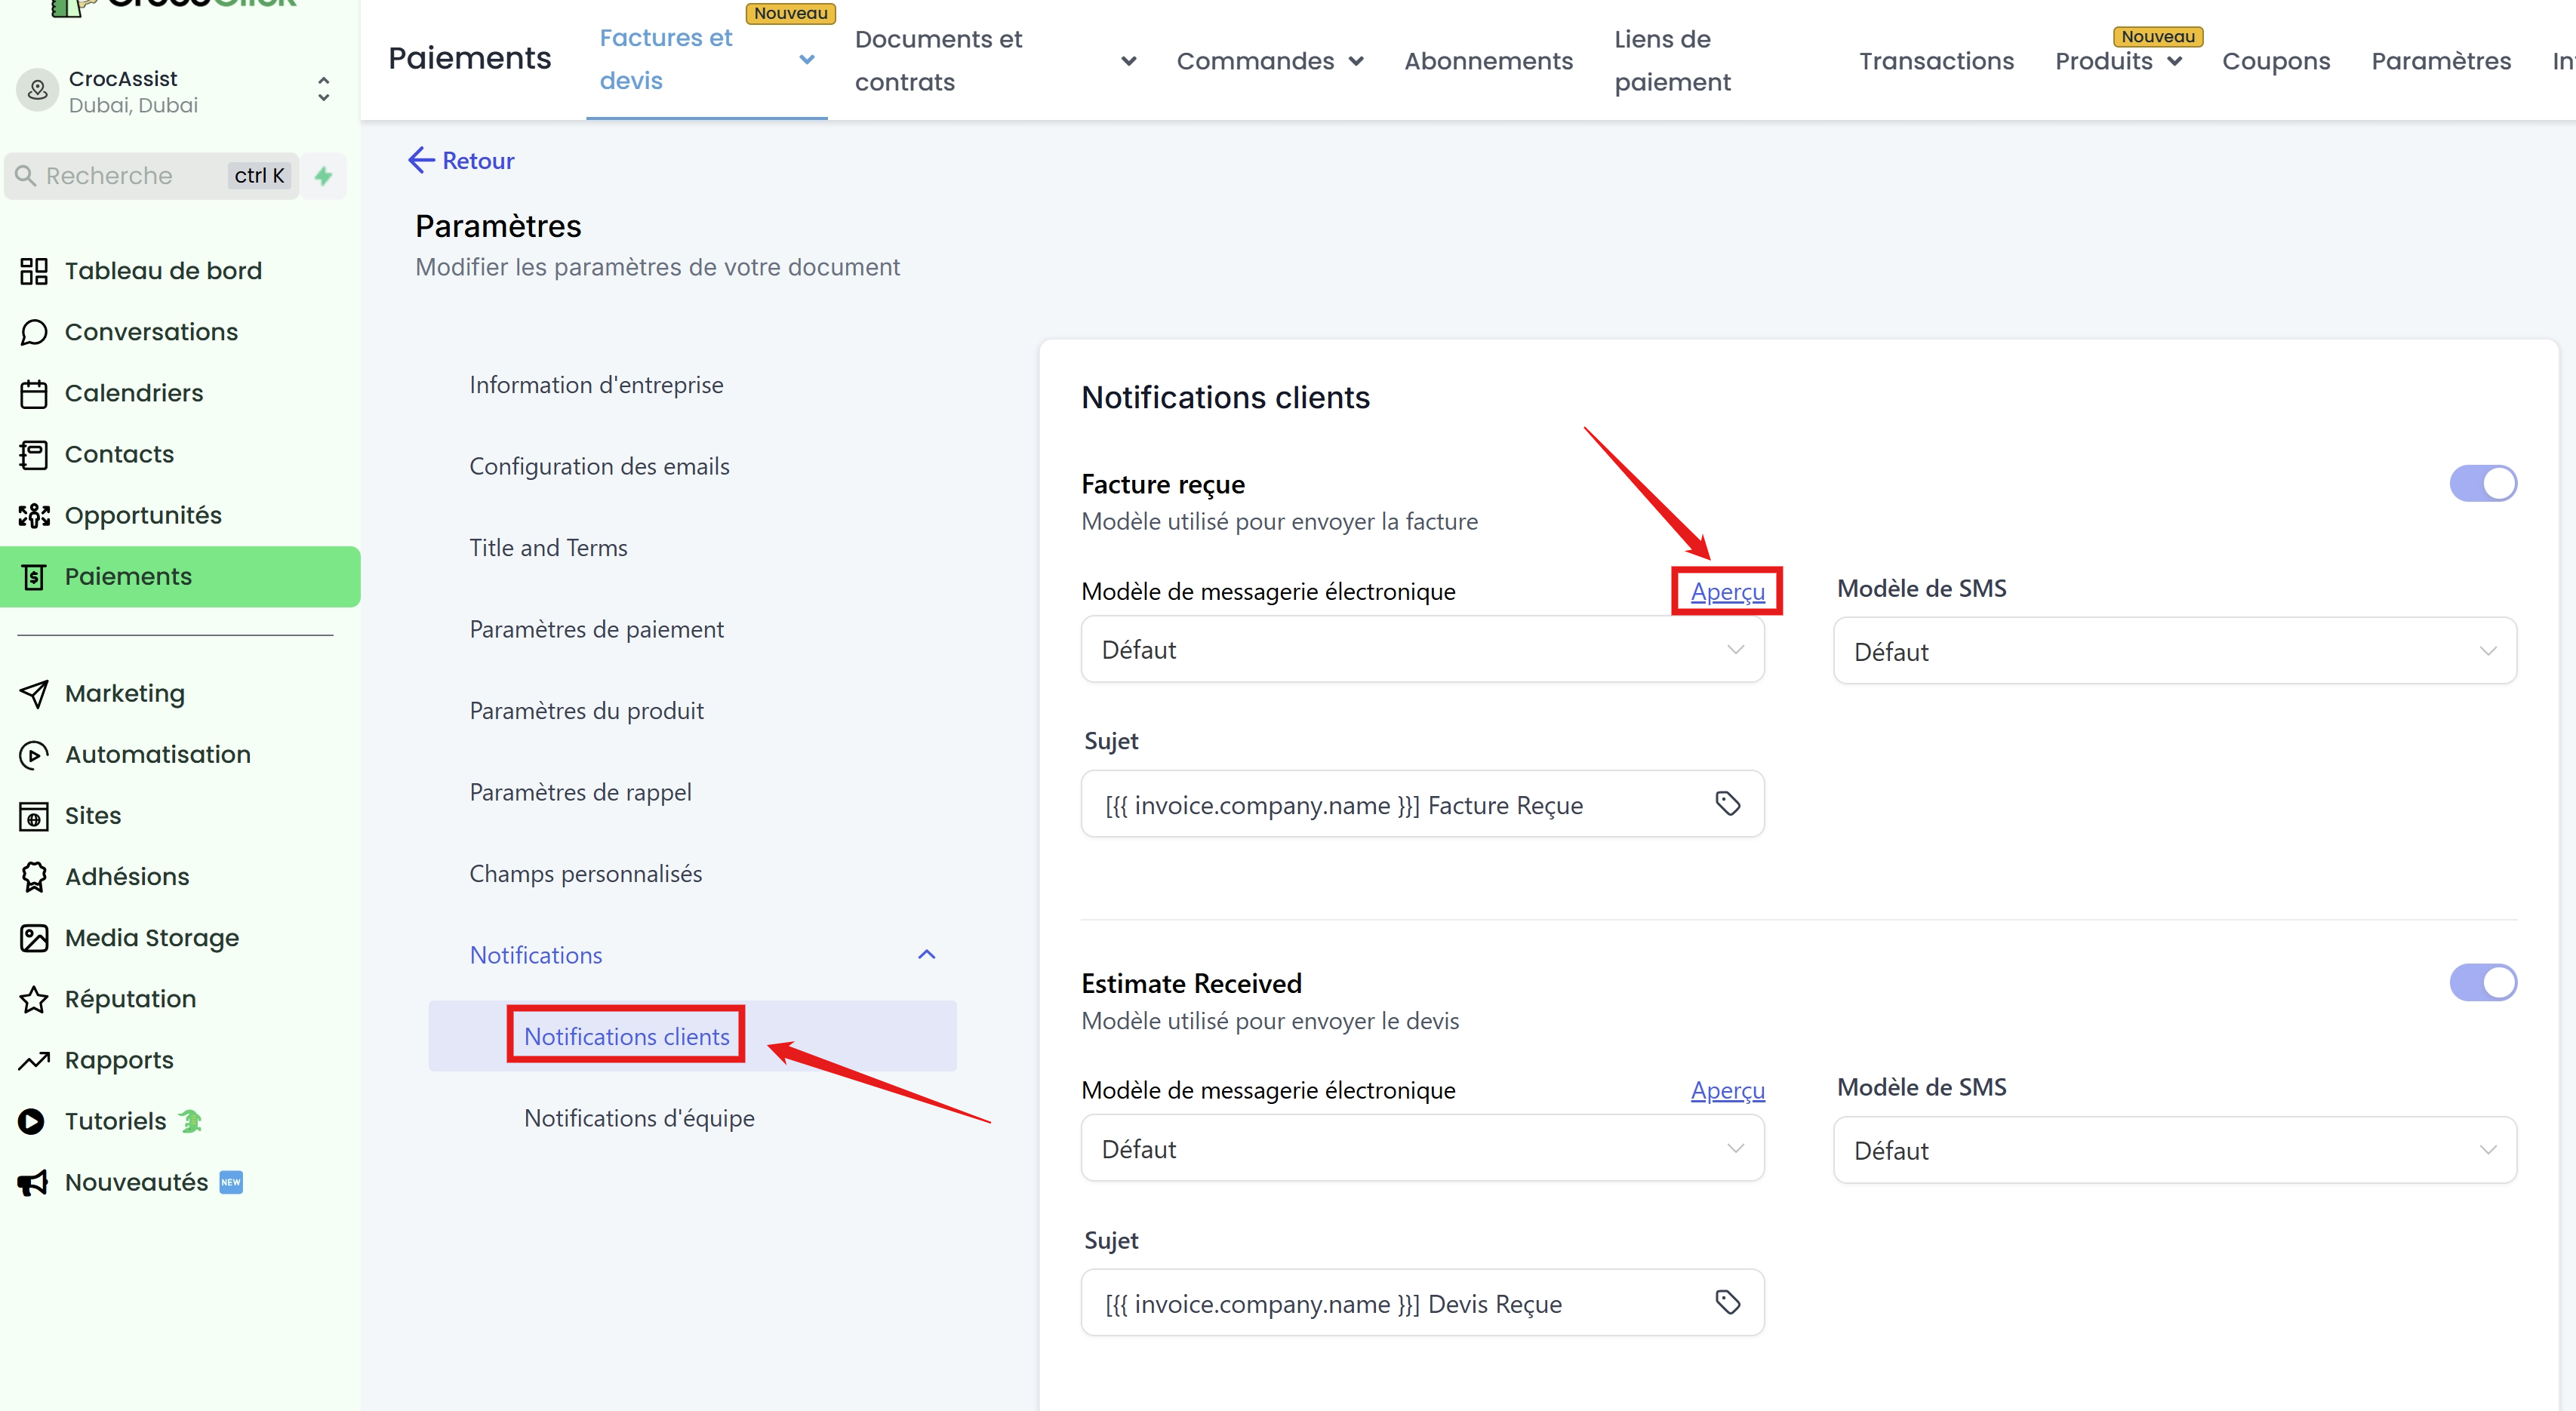
Task: Click the Réputation star icon
Action: [x=34, y=999]
